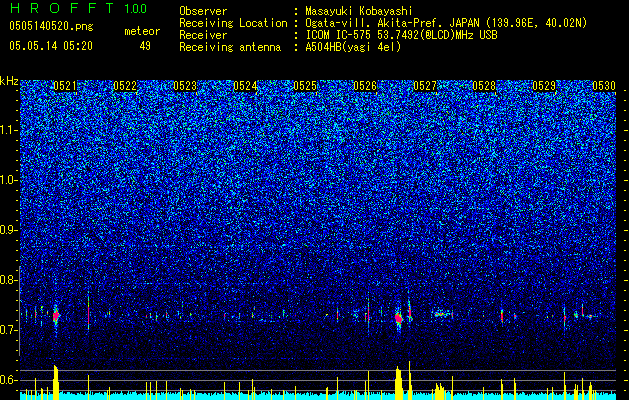Image resolution: width=629 pixels, height=400 pixels.
Task: Click the 0524 time marker
Action: pyautogui.click(x=245, y=86)
